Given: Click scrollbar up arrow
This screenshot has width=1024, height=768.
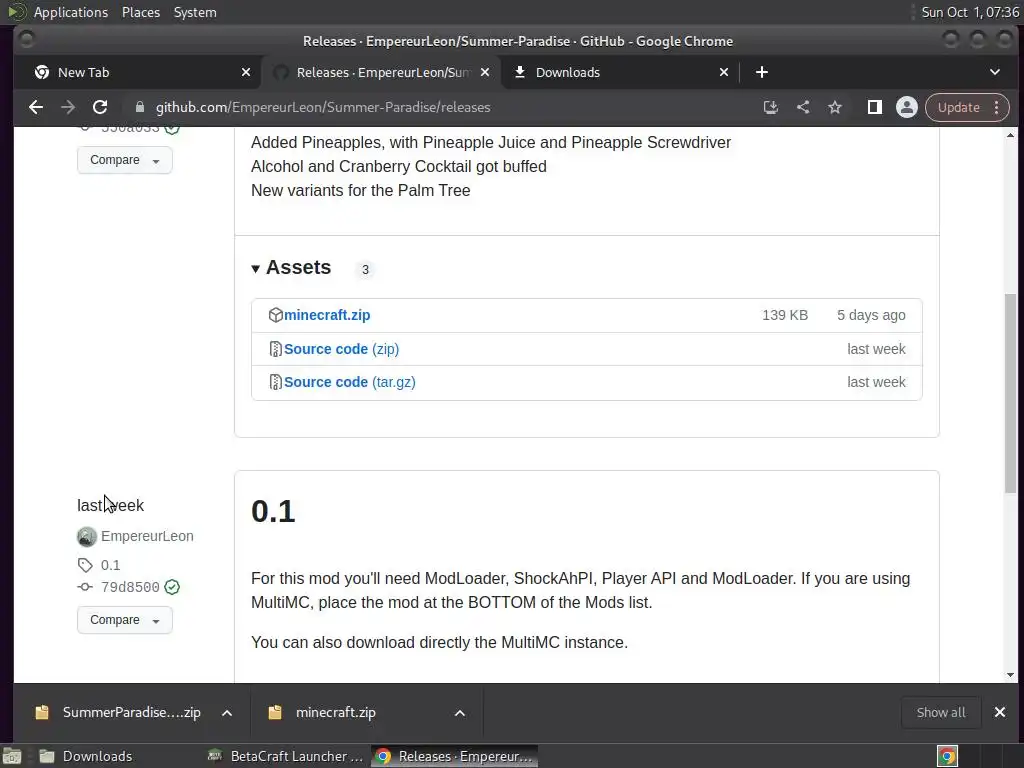Looking at the screenshot, I should (x=1010, y=135).
